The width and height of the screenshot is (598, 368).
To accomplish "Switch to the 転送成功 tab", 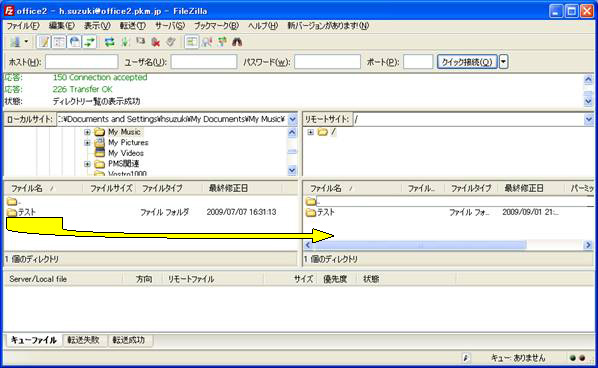I will (x=129, y=340).
